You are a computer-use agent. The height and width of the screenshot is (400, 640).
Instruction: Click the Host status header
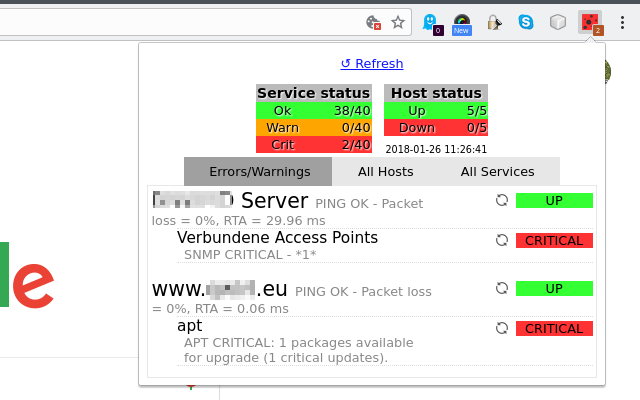(x=436, y=93)
